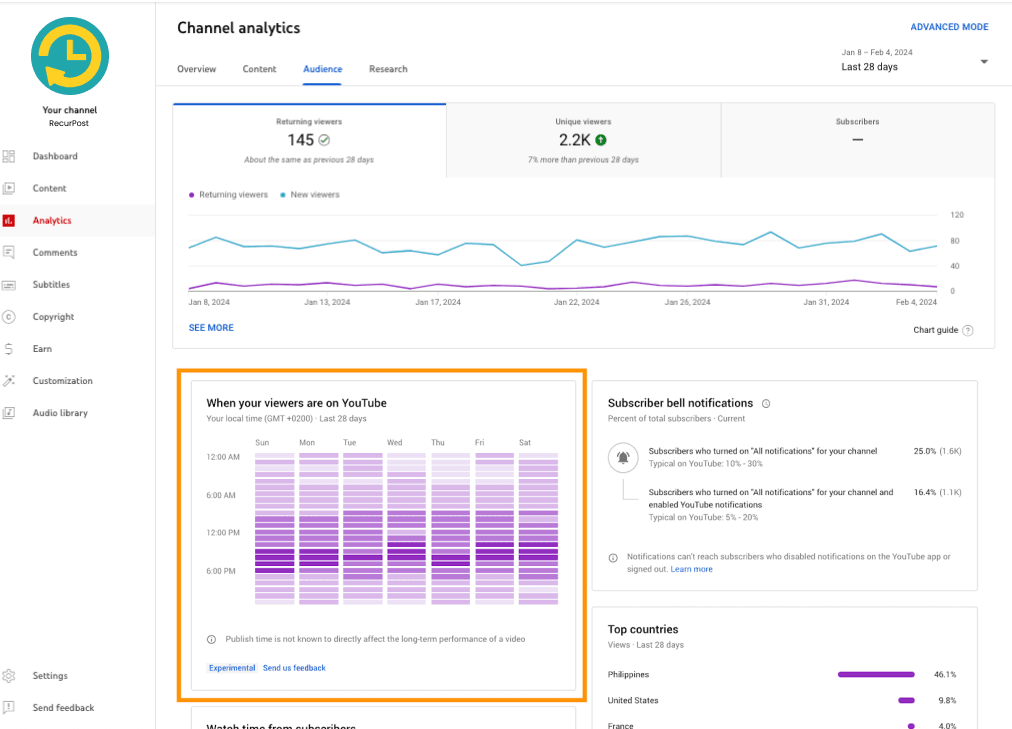Click the ADVANCED MODE link
This screenshot has width=1012, height=729.
click(949, 26)
